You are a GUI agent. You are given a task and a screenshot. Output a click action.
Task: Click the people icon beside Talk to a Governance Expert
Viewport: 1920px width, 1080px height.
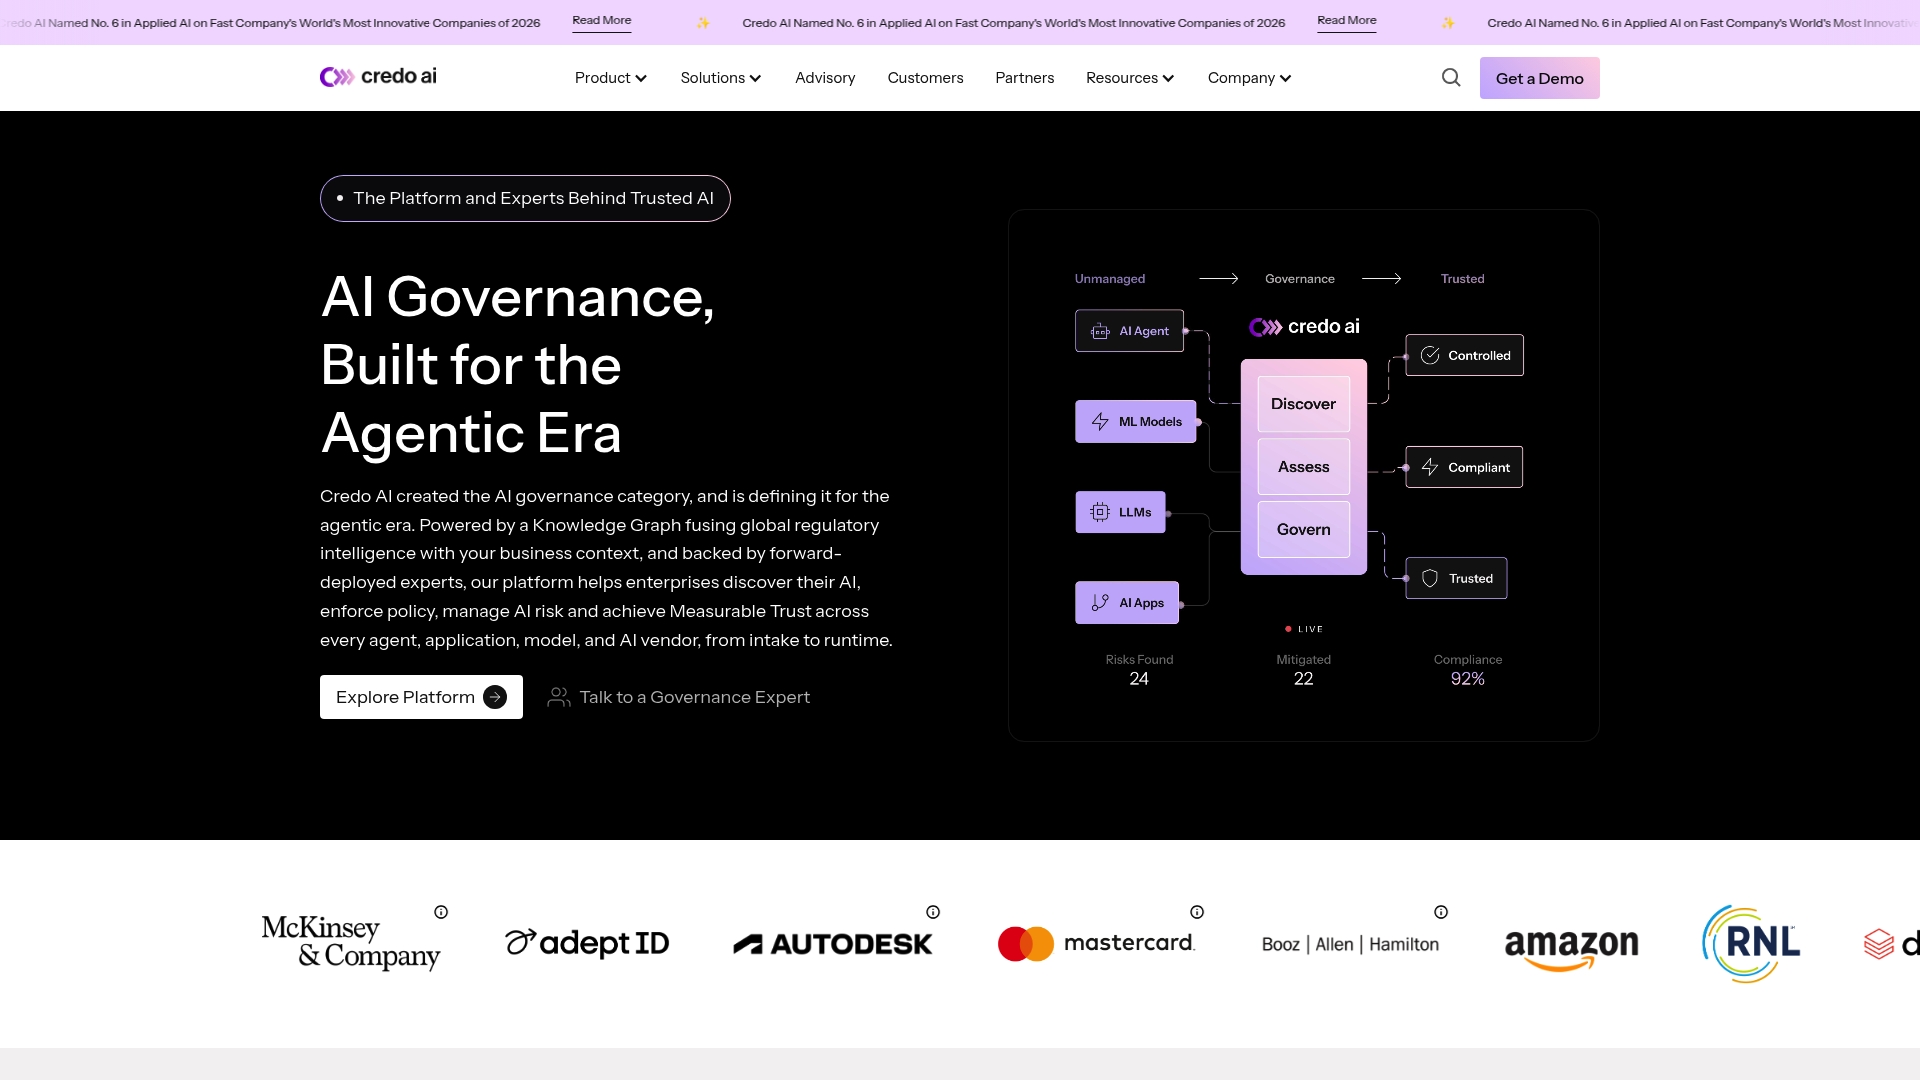[x=559, y=697]
